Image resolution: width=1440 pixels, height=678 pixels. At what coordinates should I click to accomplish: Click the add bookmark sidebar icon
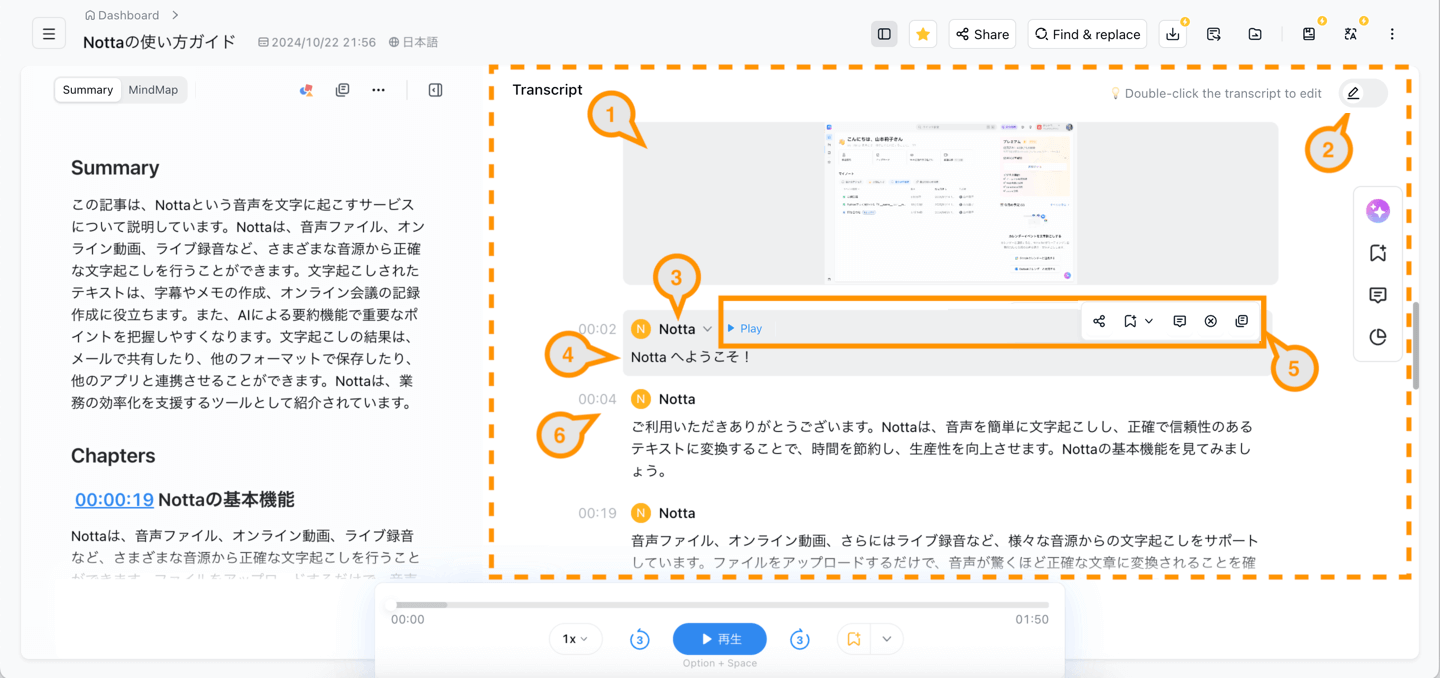click(1378, 253)
